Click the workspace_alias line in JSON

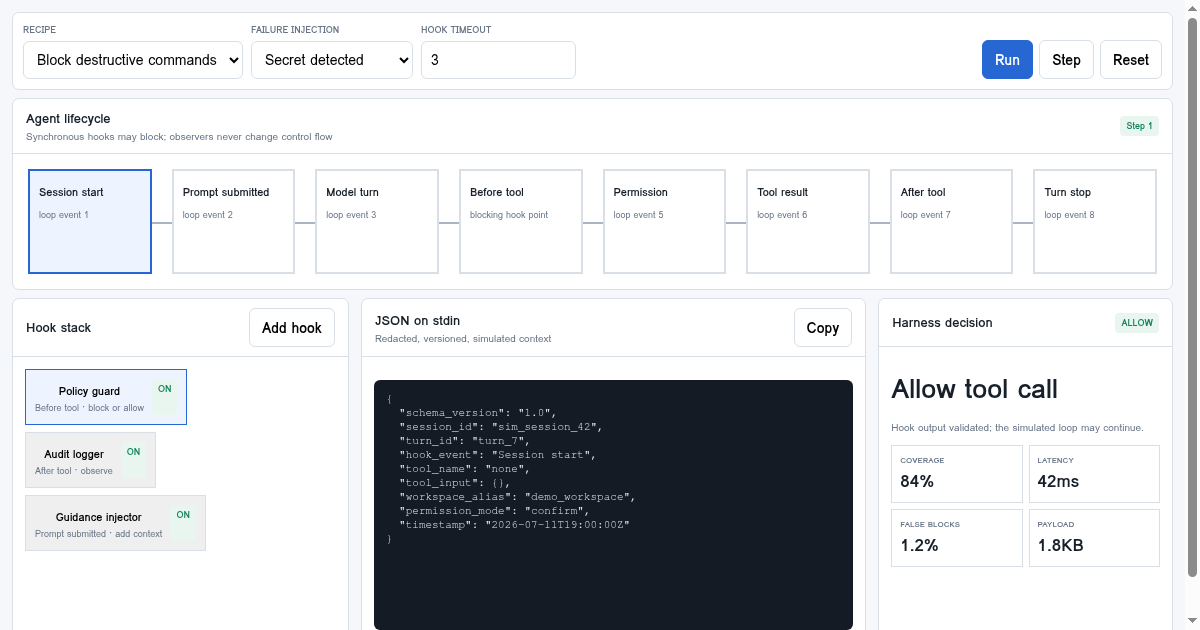[x=516, y=496]
